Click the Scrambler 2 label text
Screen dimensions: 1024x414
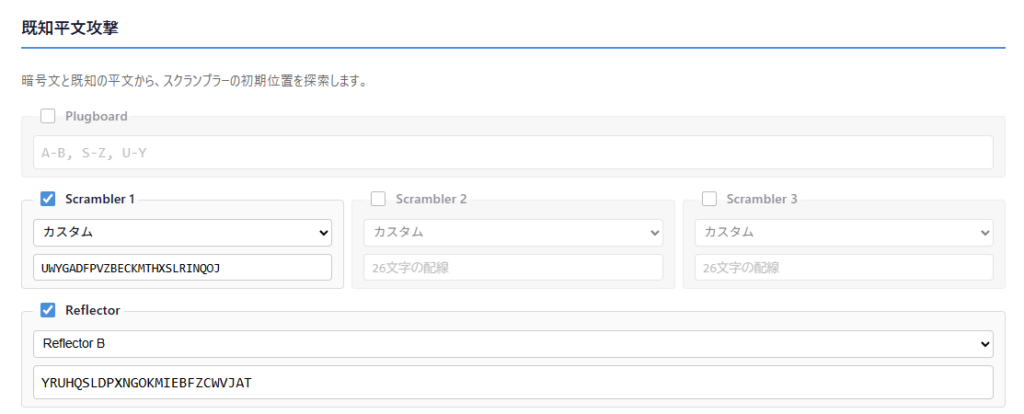[x=431, y=199]
